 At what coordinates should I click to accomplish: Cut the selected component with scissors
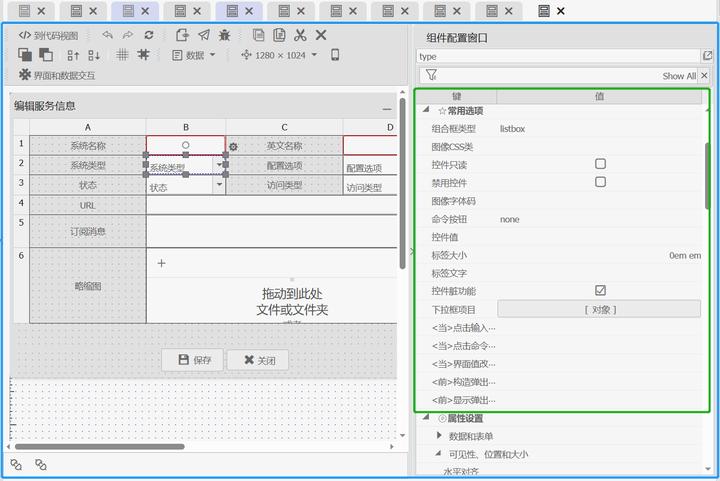[x=300, y=35]
